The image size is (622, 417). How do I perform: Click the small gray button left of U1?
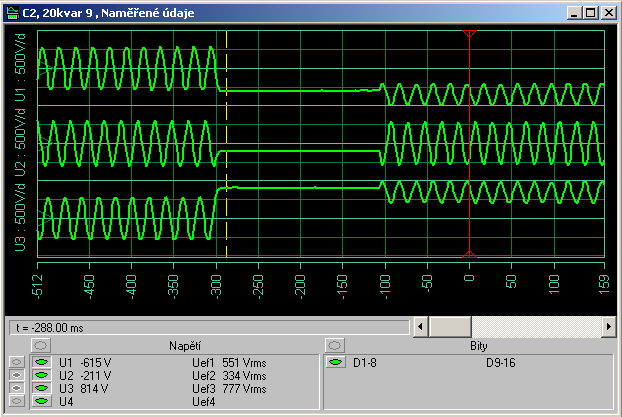coord(17,362)
